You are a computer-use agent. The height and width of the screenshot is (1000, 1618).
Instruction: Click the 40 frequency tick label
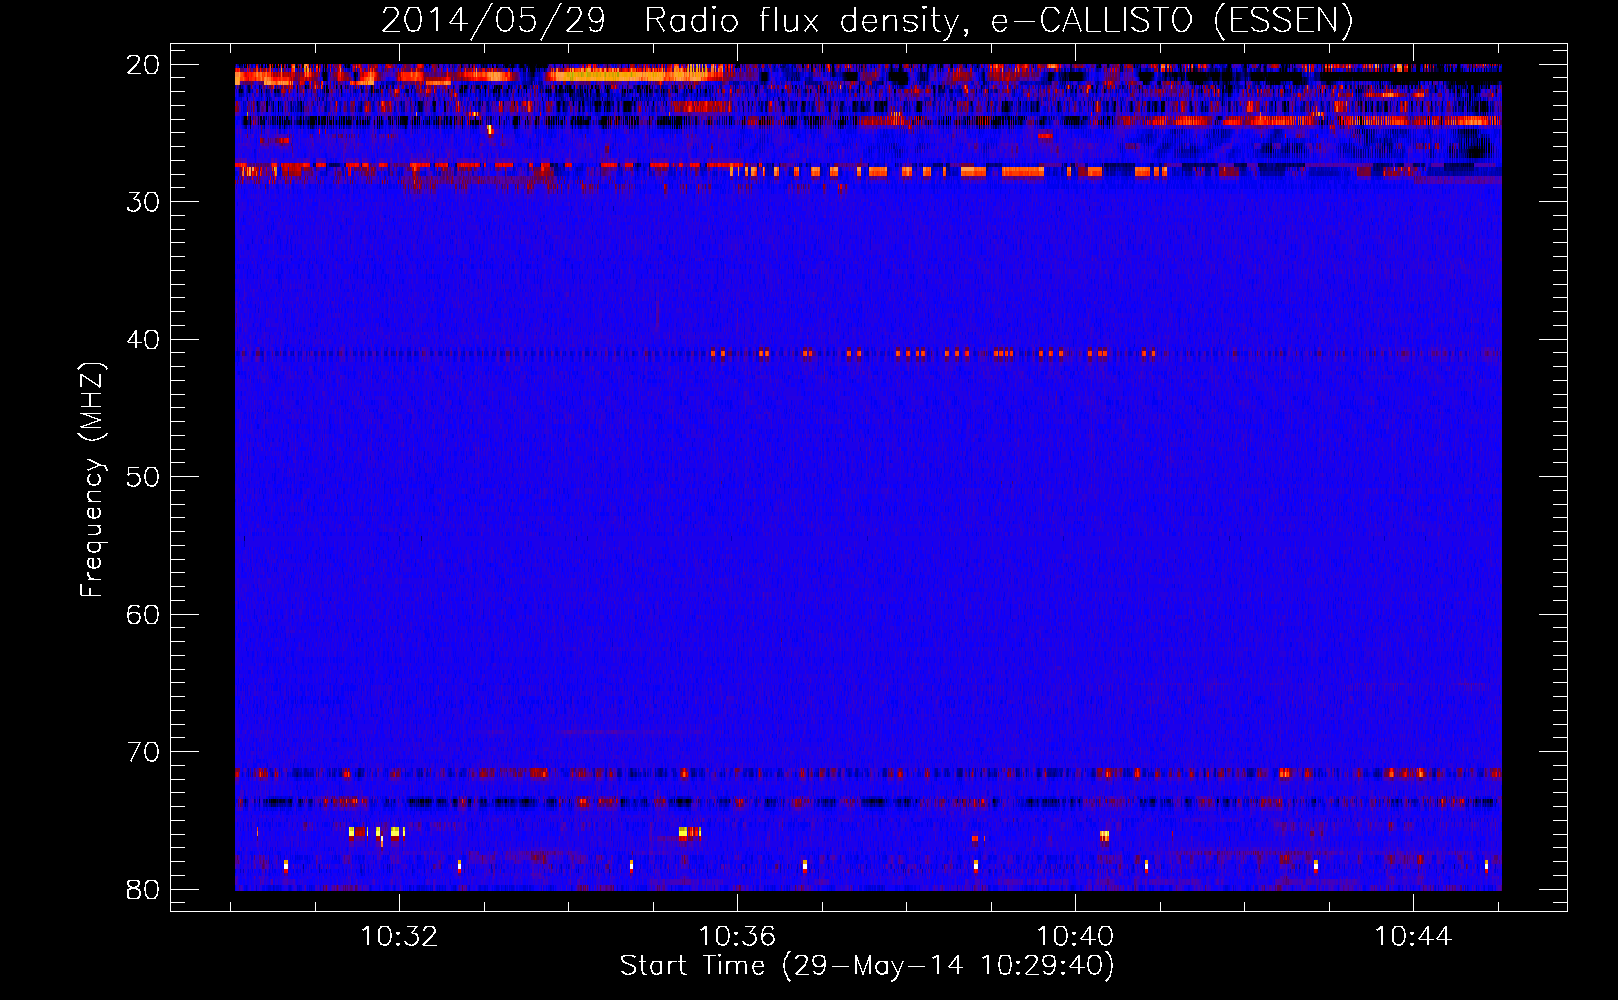click(143, 340)
